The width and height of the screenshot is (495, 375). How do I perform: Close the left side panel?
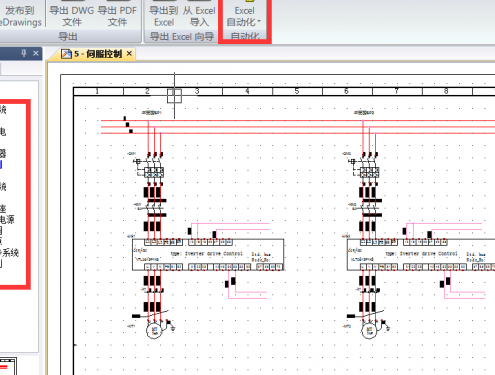click(x=36, y=53)
